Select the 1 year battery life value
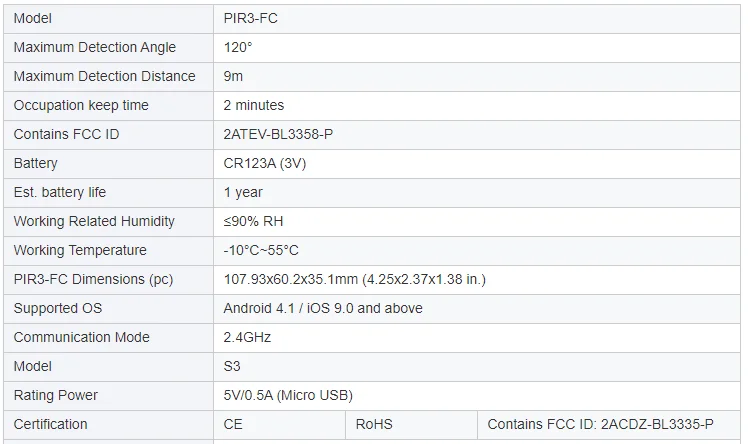This screenshot has height=444, width=750. click(x=243, y=192)
